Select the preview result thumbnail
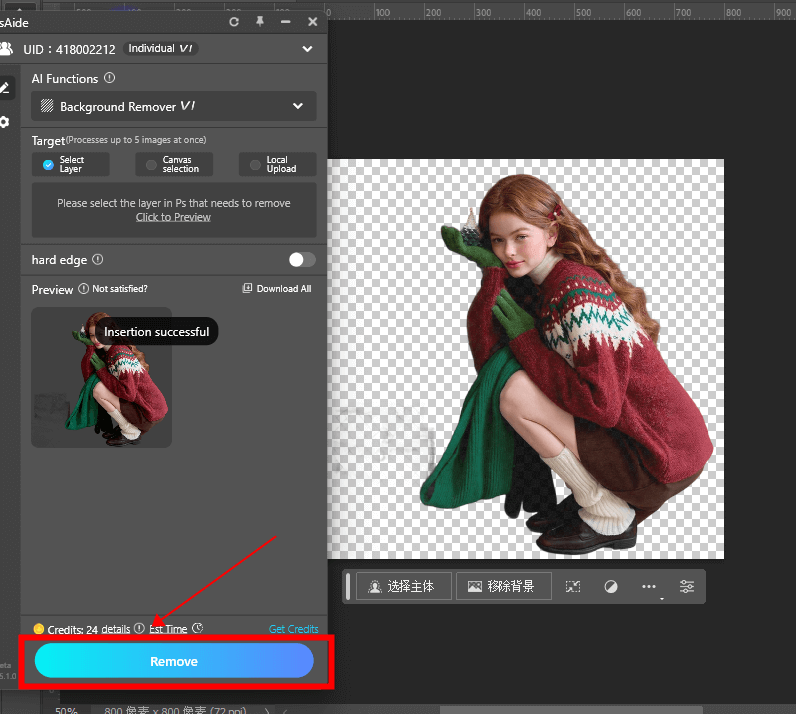 102,377
